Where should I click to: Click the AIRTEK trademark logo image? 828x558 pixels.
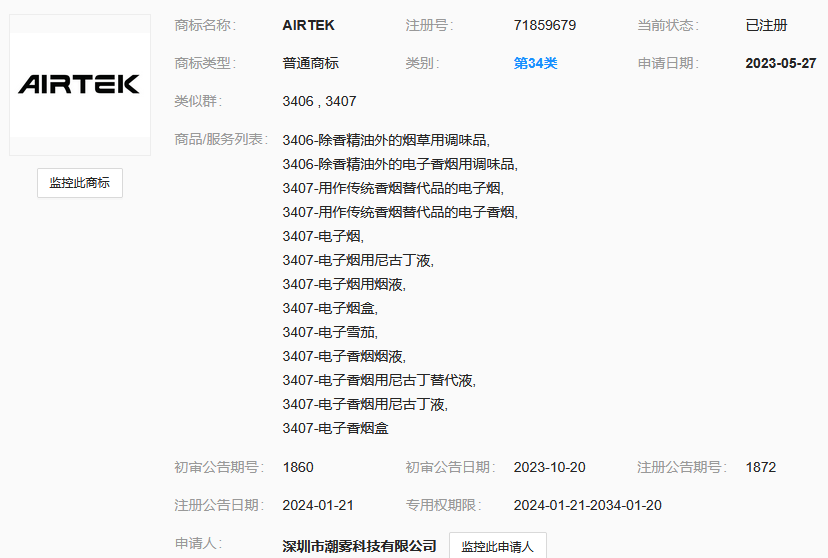click(80, 85)
